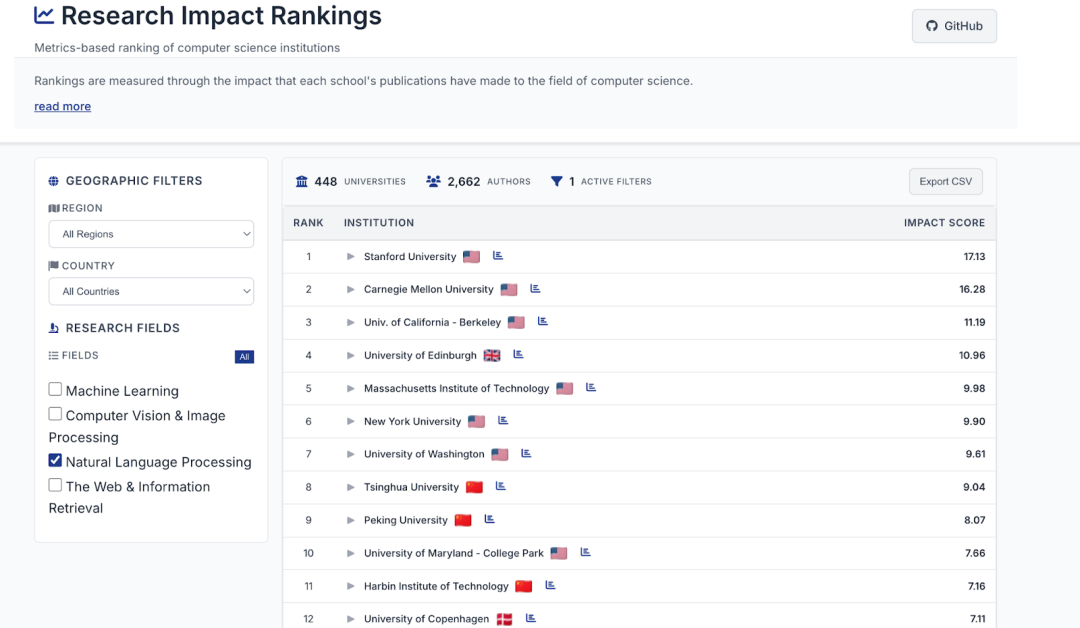Viewport: 1080px width, 628px height.
Task: Click the GitHub button
Action: click(954, 26)
